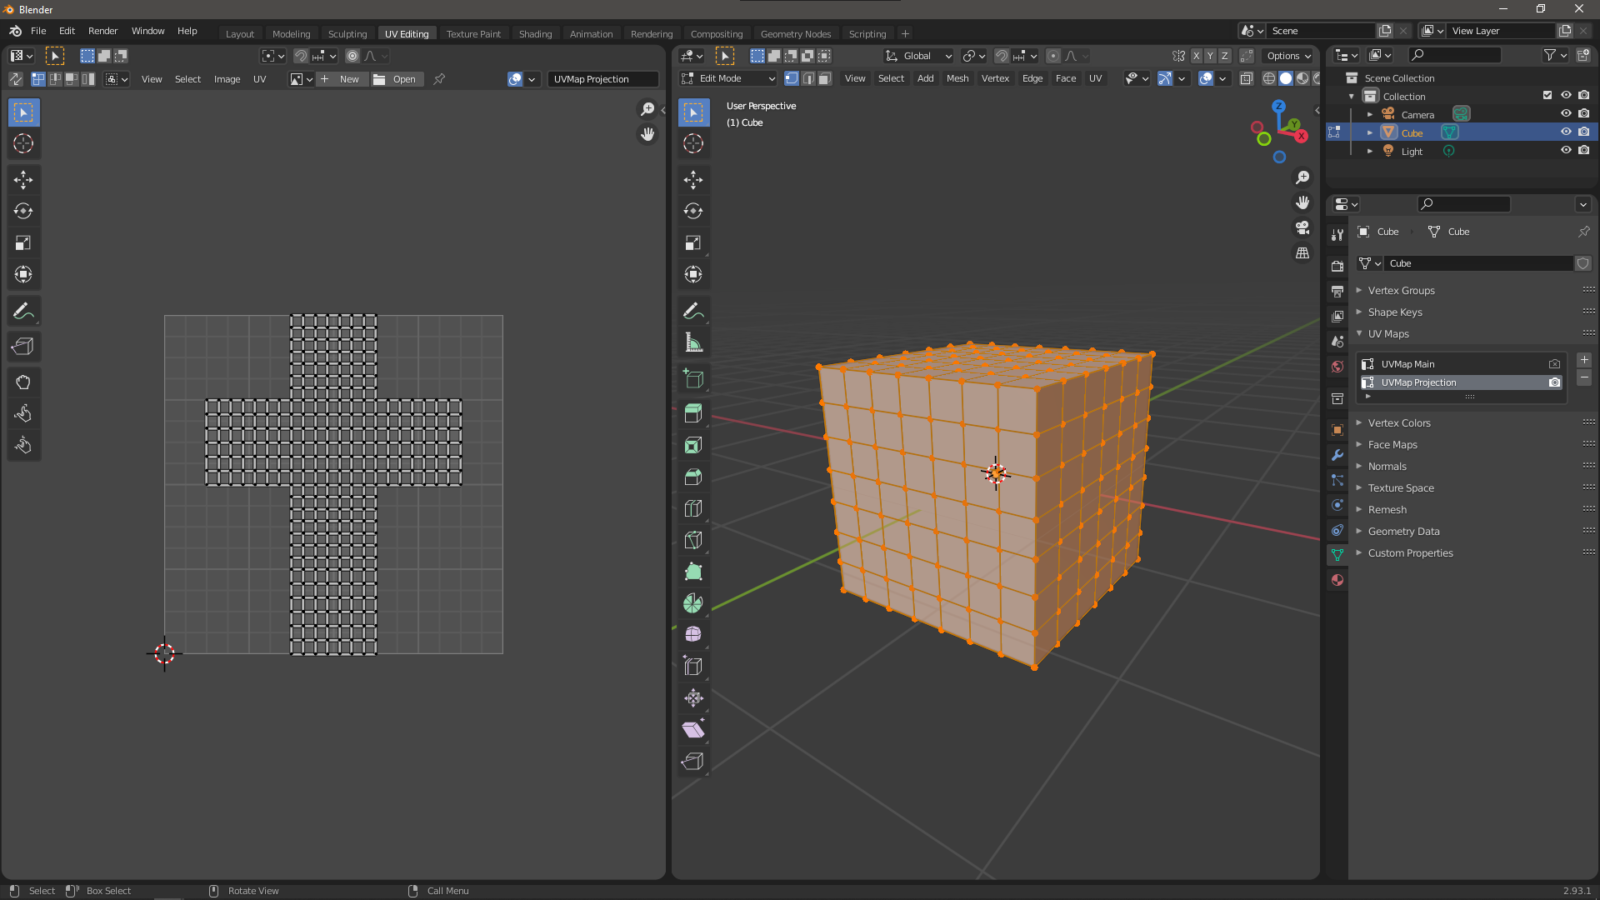Select the Move tool in the UV editor

point(23,180)
